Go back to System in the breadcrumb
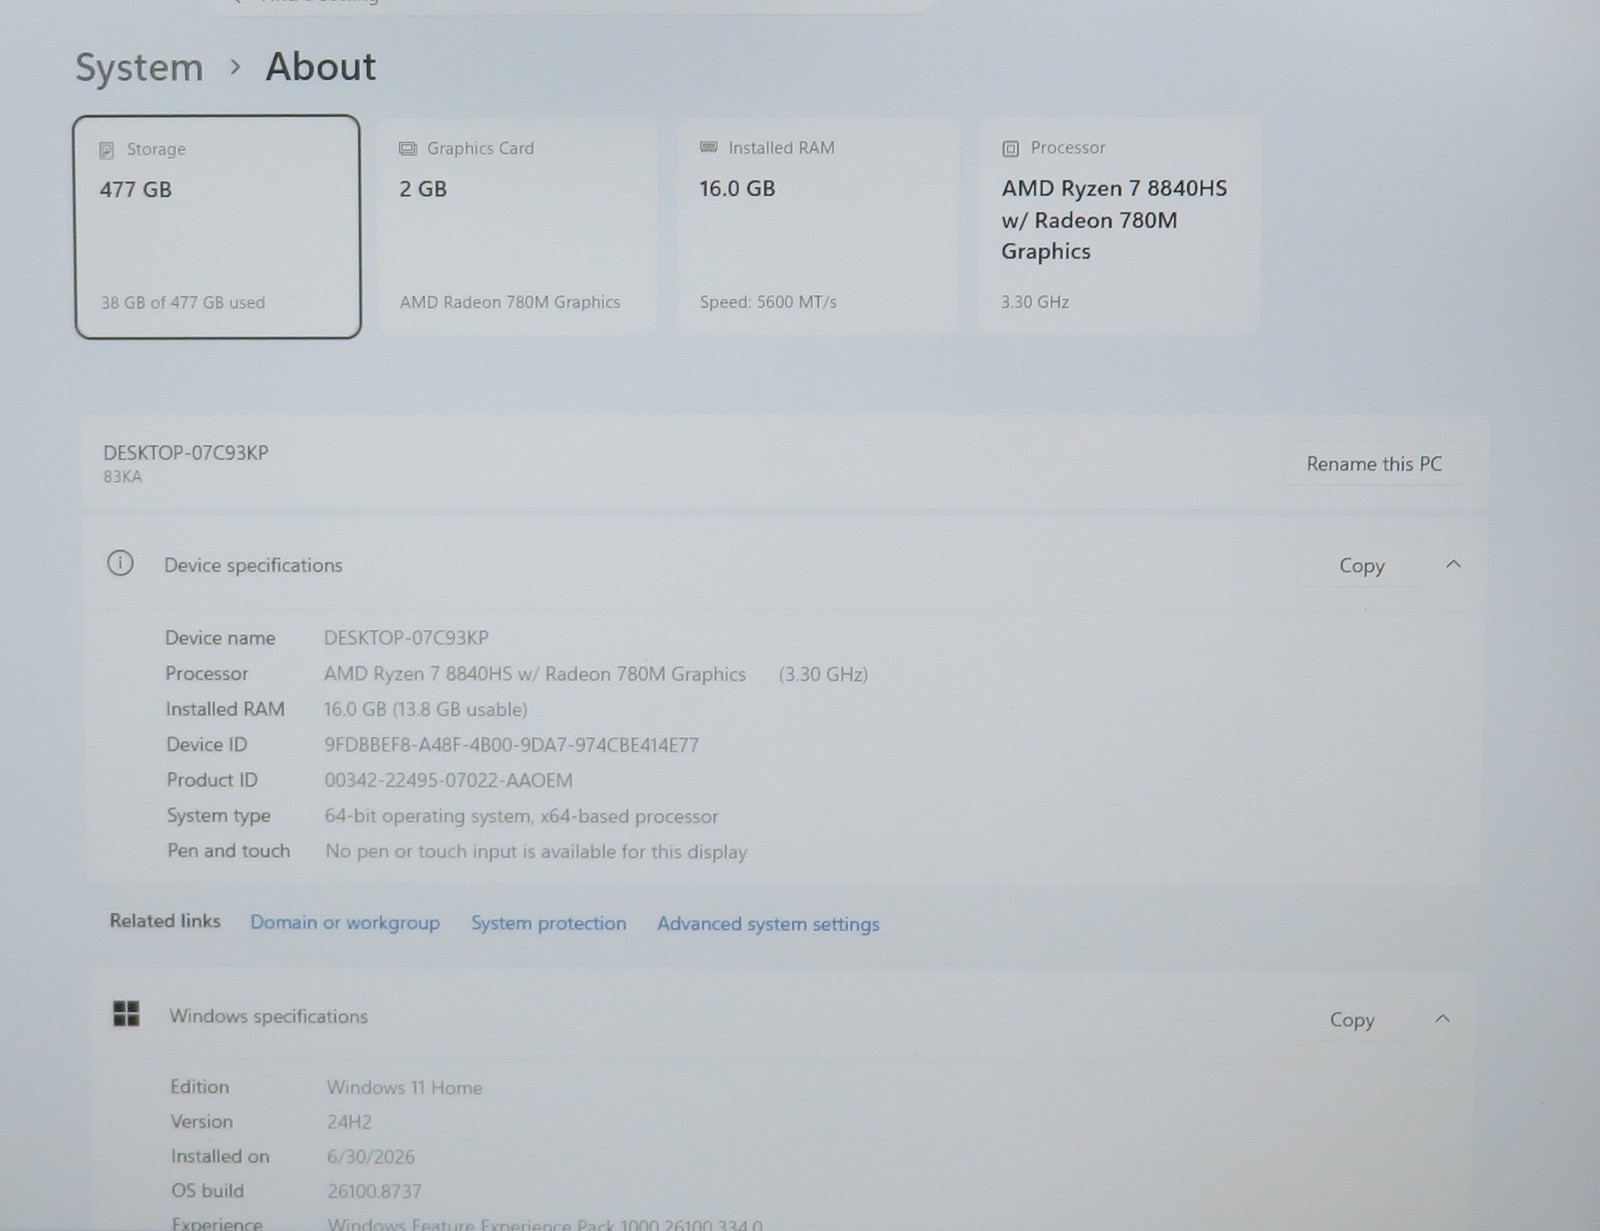 click(139, 68)
